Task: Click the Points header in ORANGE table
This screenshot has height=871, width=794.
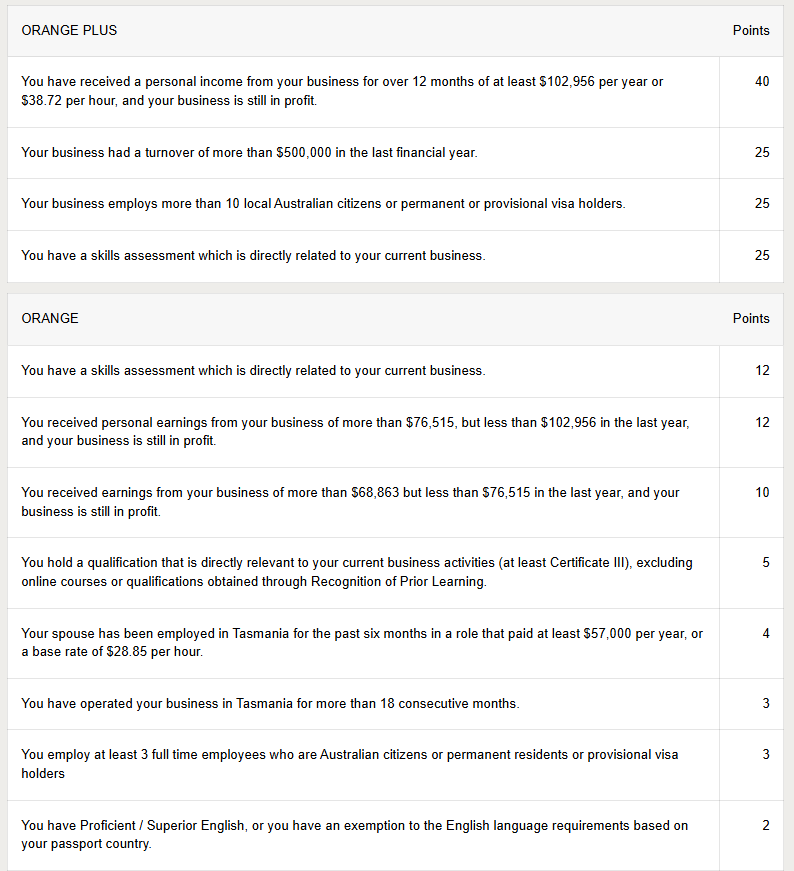Action: [x=751, y=319]
